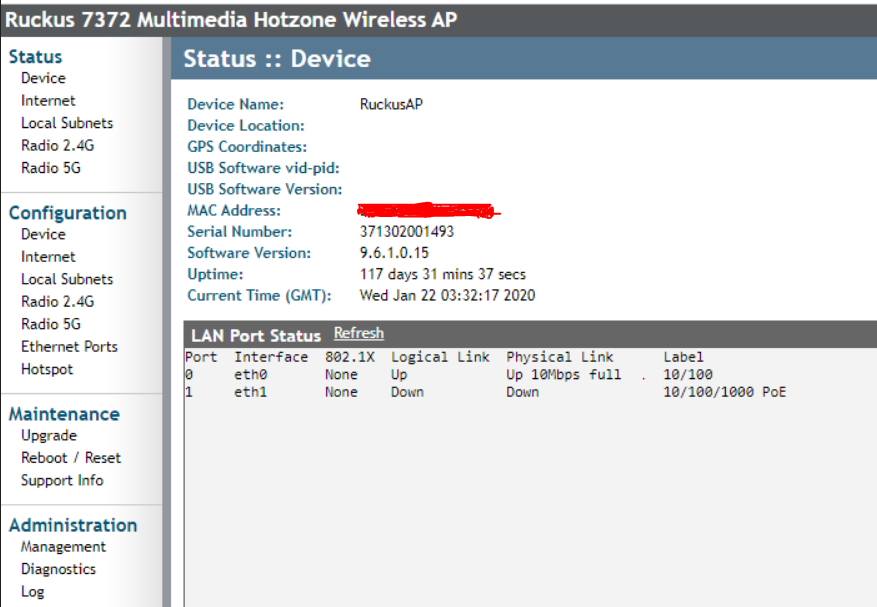Select serial number 371302001493
The width and height of the screenshot is (877, 607).
[407, 232]
